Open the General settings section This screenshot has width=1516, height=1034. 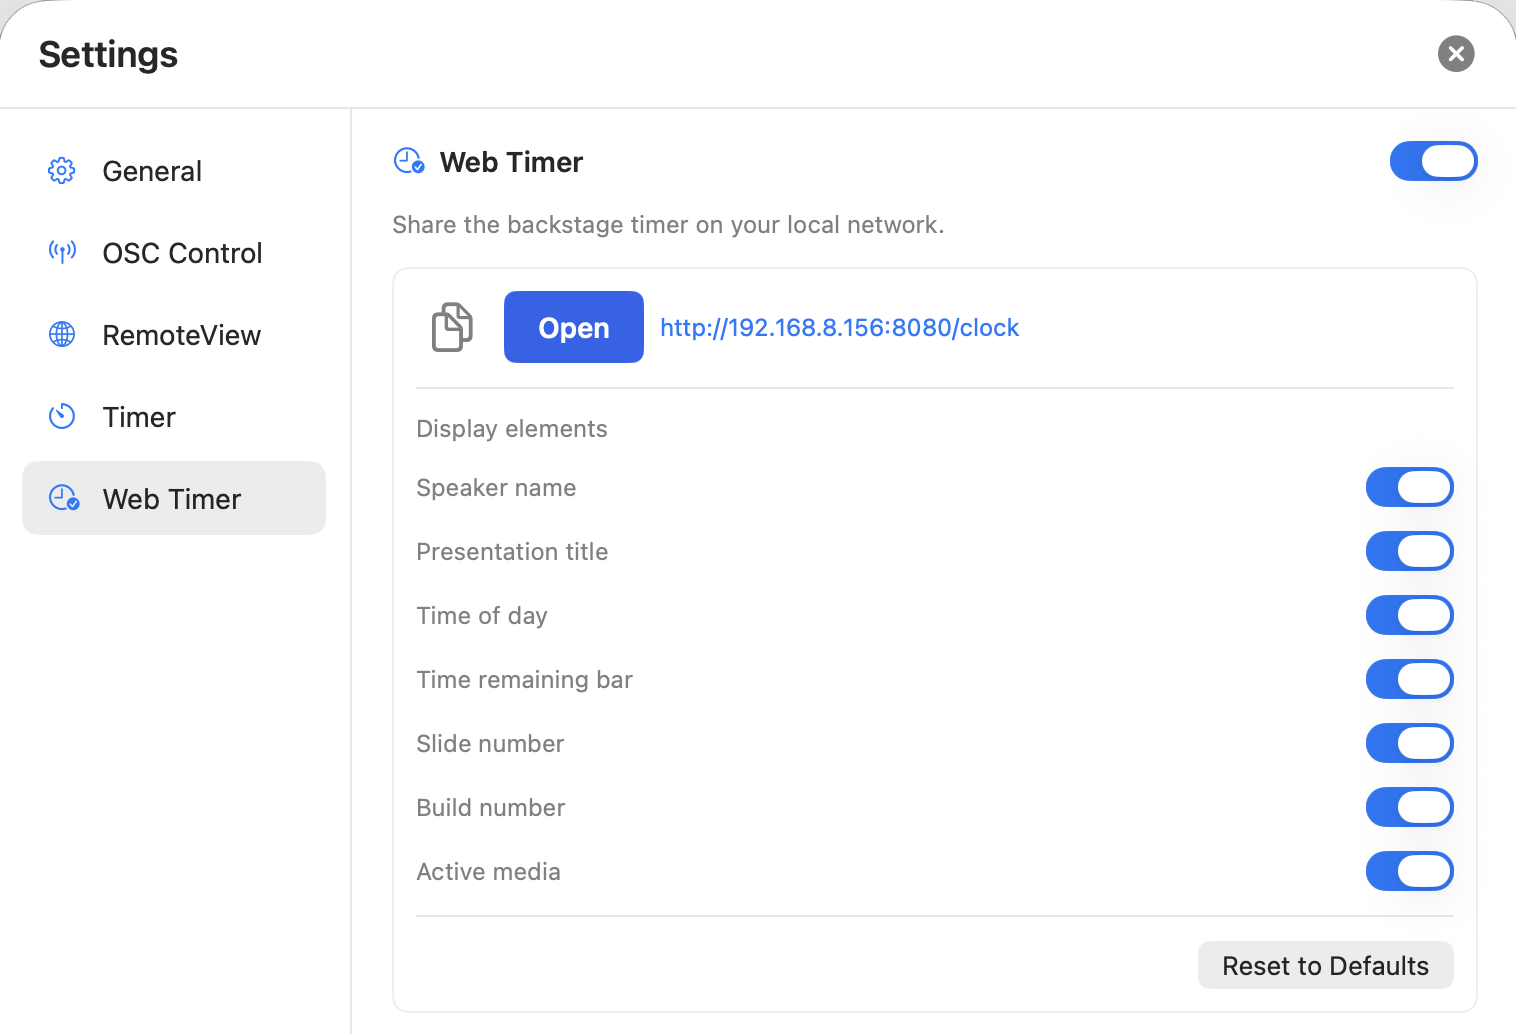pyautogui.click(x=174, y=171)
